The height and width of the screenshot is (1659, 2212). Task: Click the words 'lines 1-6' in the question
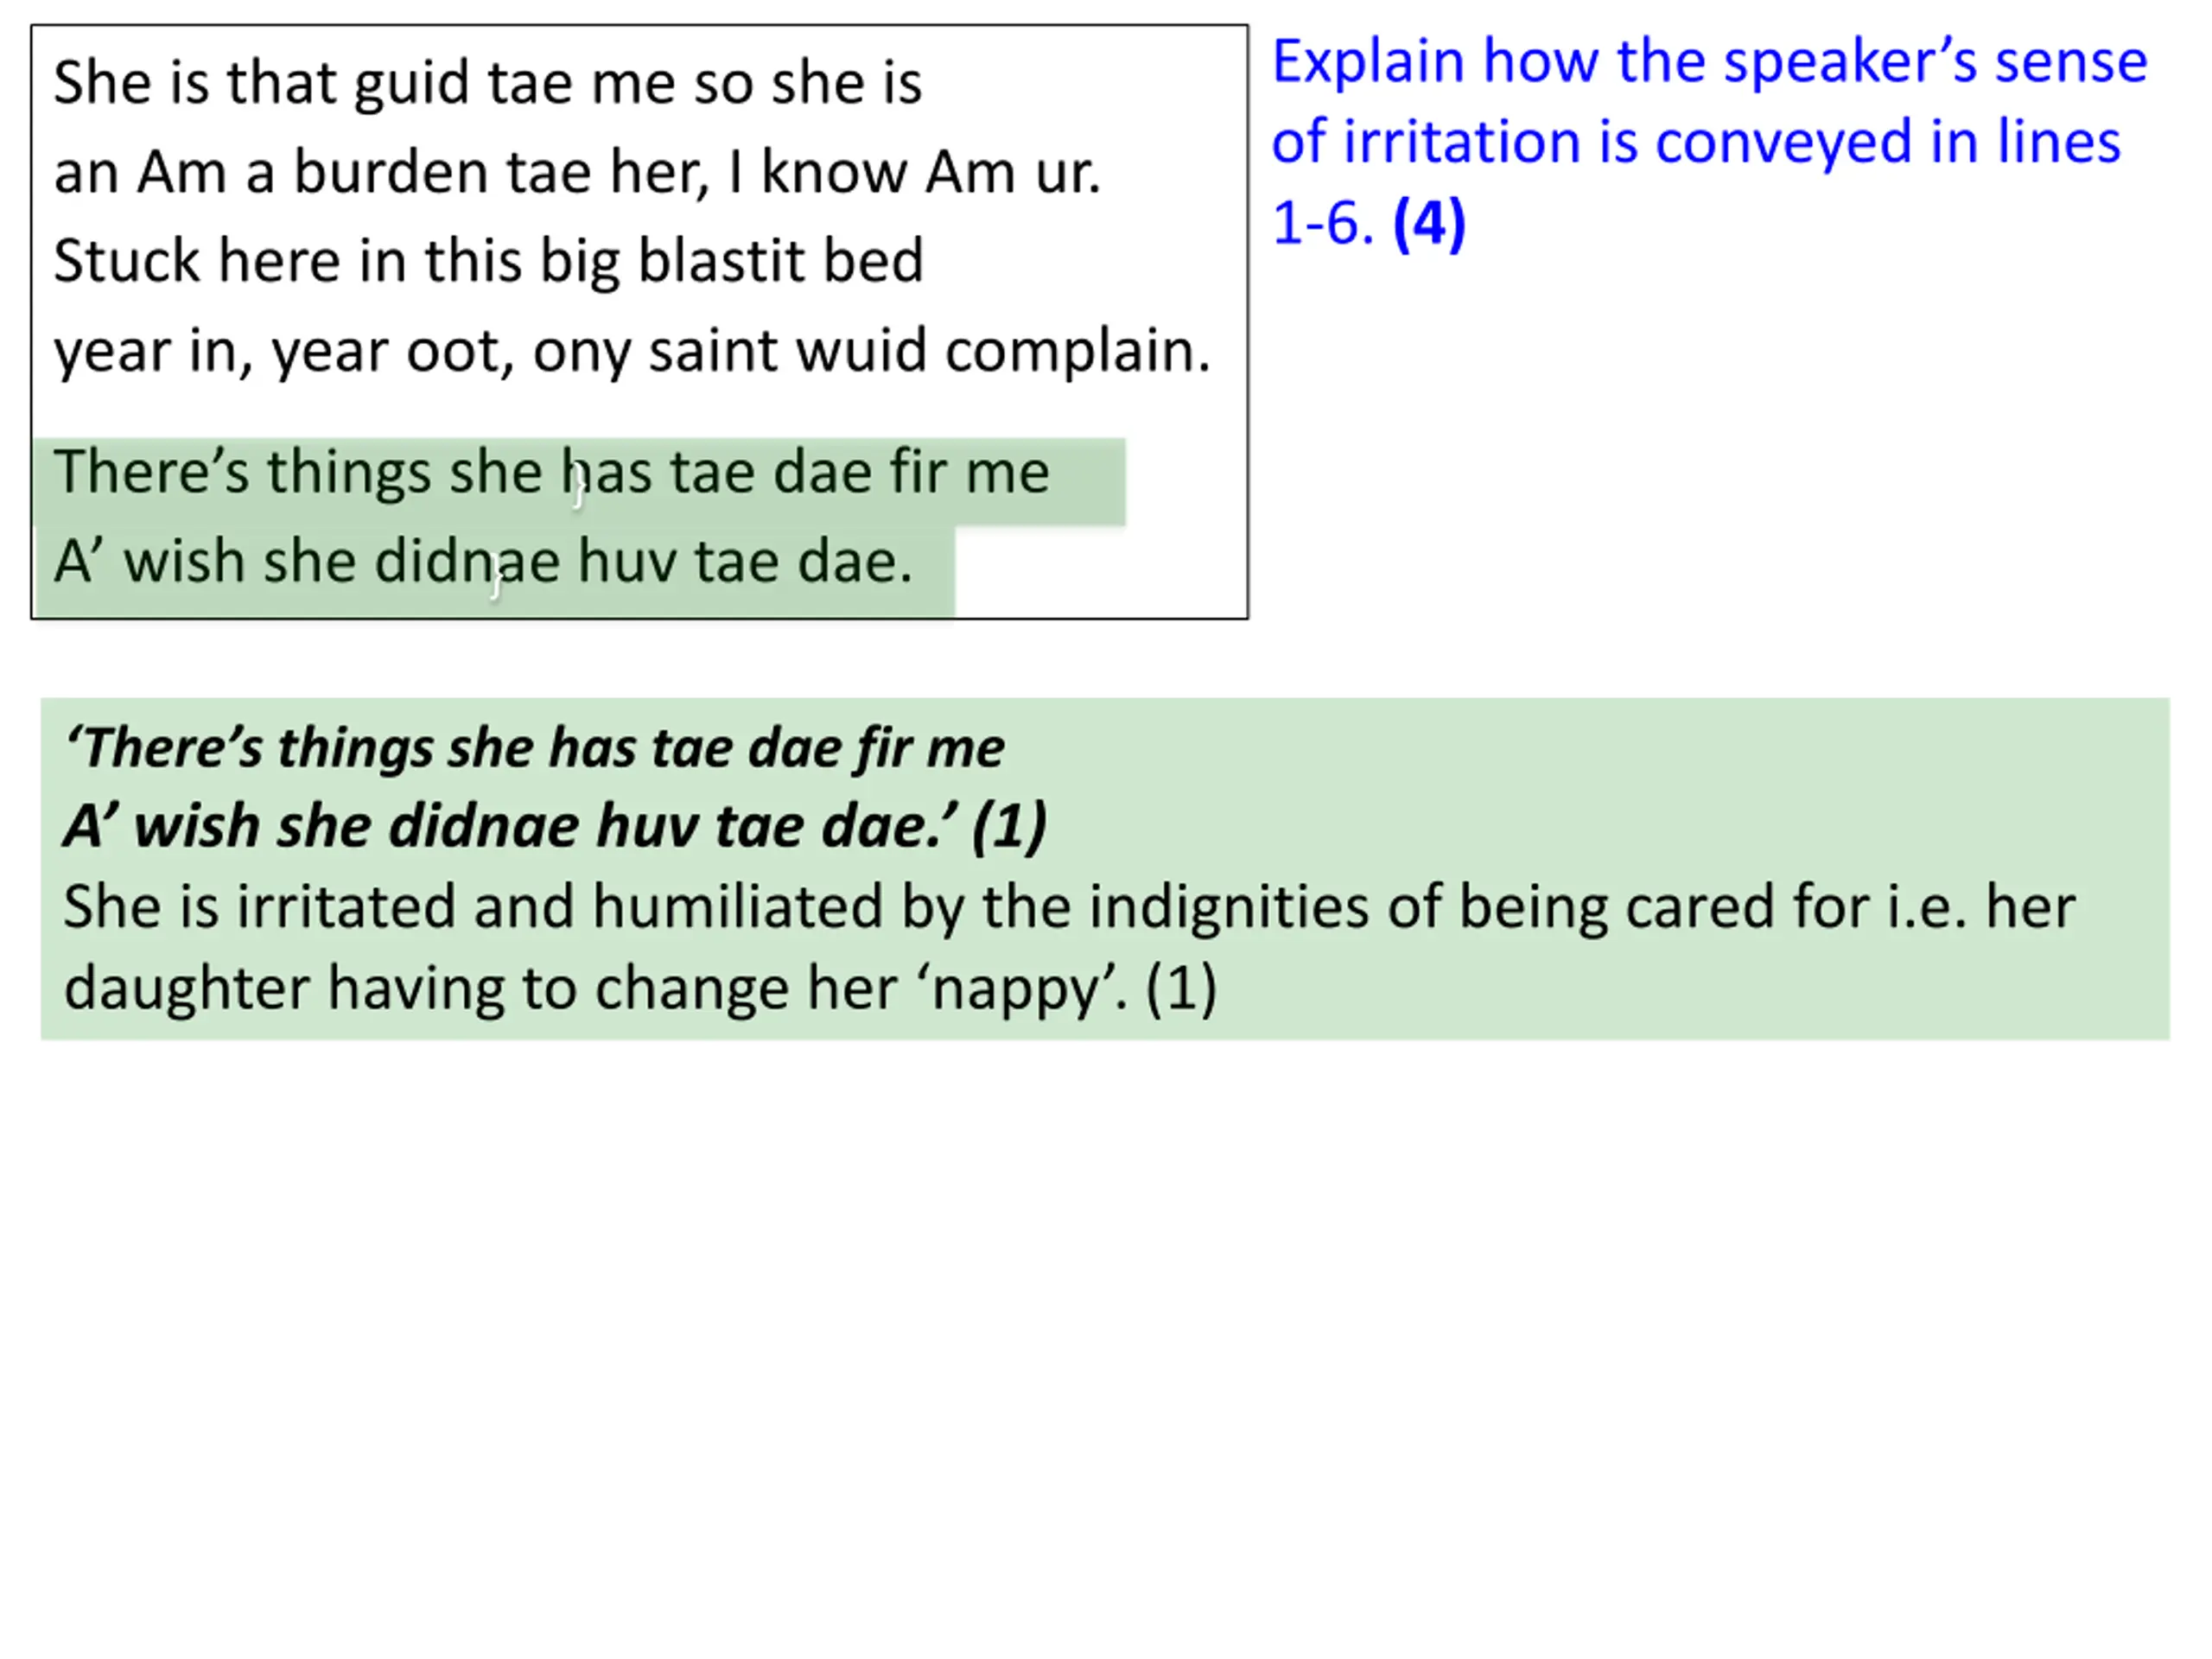(1696, 181)
